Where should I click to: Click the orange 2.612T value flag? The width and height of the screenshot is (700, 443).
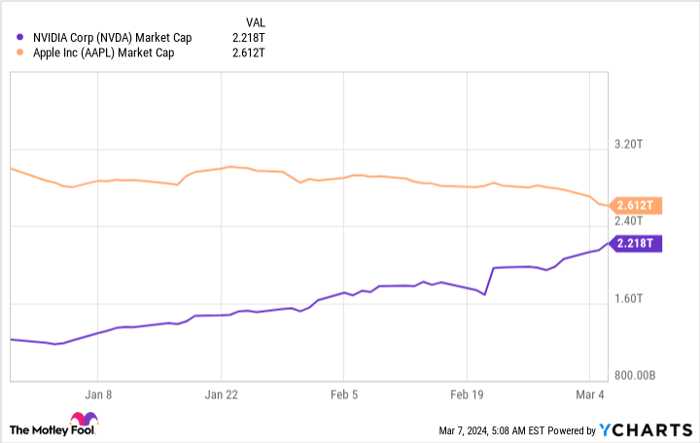[x=634, y=206]
